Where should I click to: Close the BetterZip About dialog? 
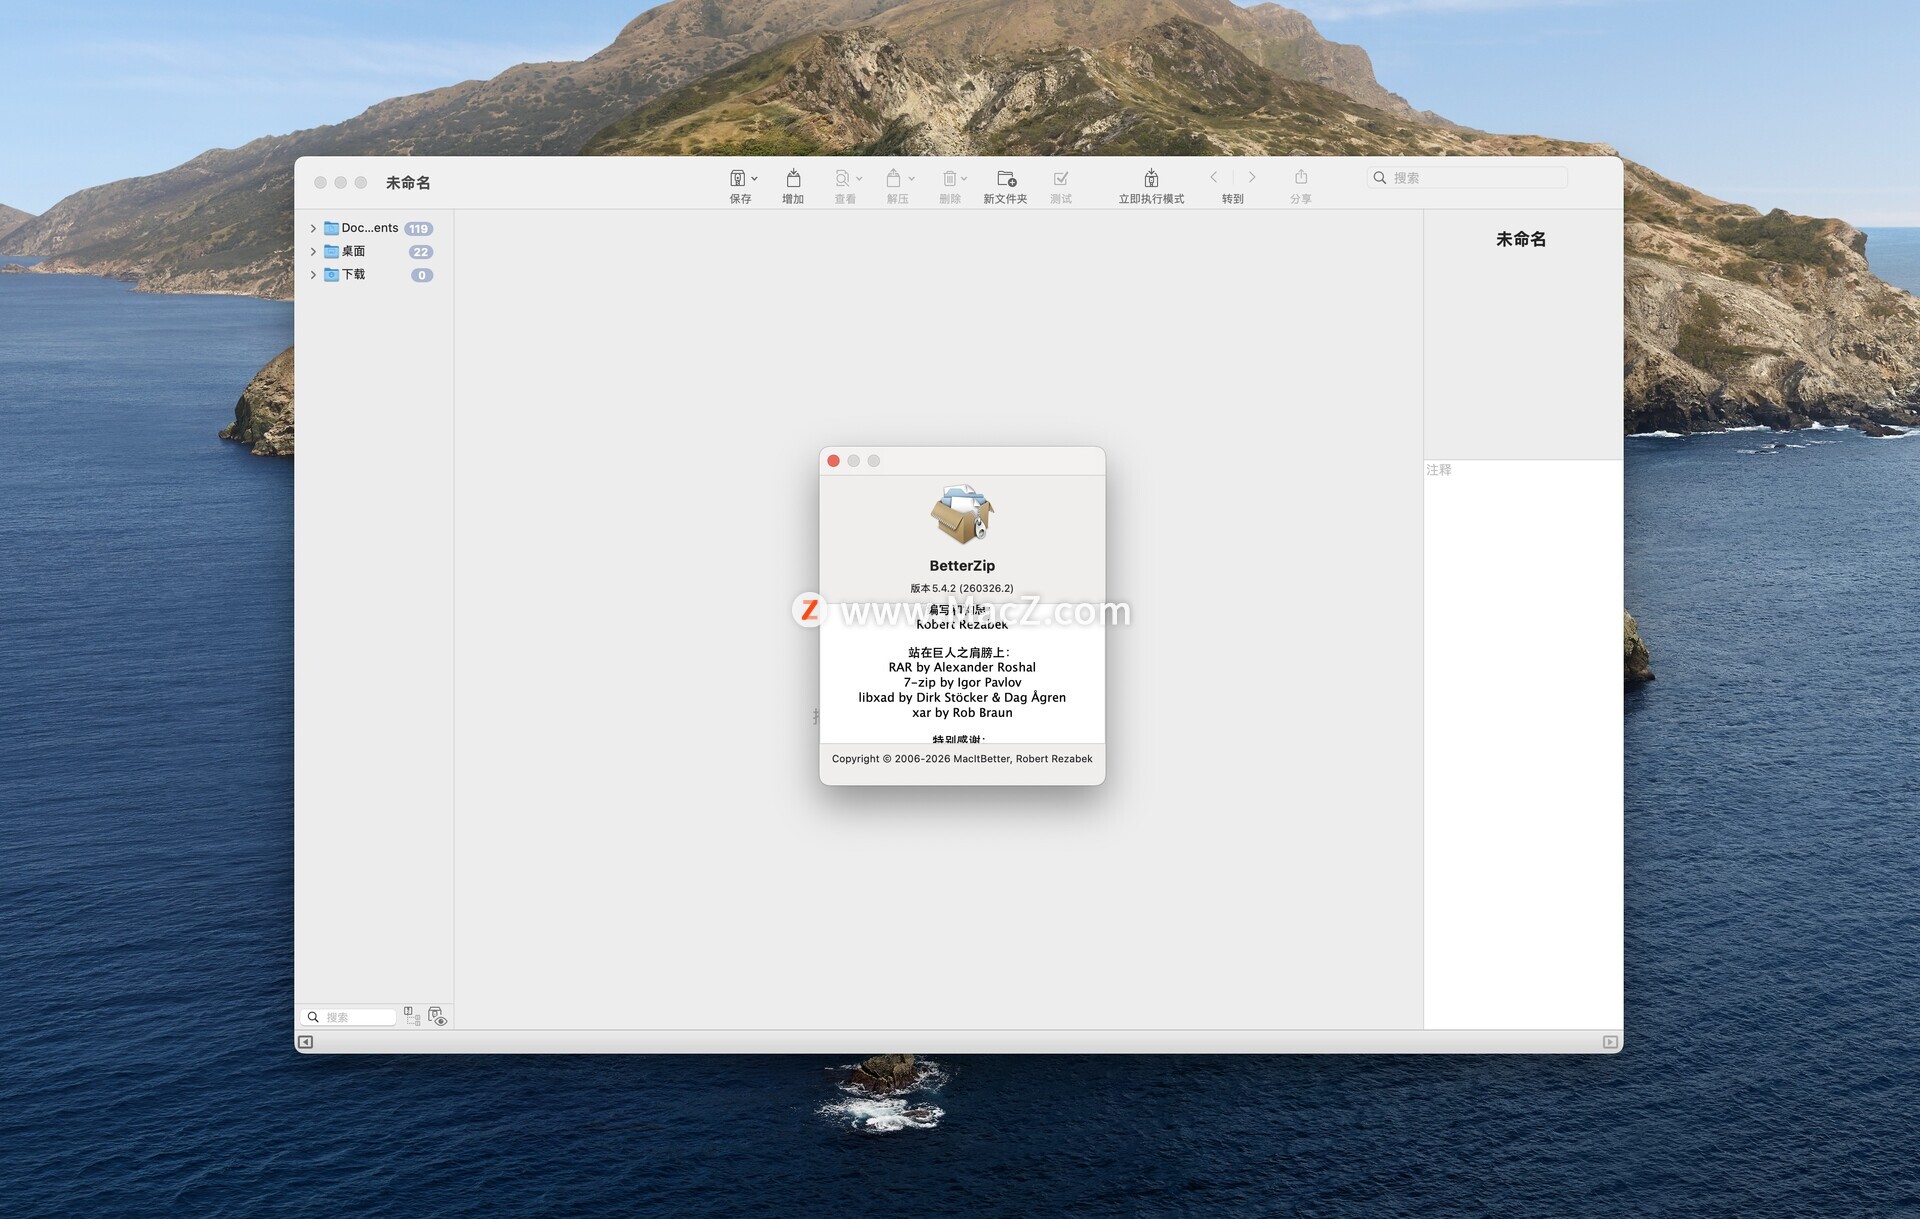tap(833, 461)
